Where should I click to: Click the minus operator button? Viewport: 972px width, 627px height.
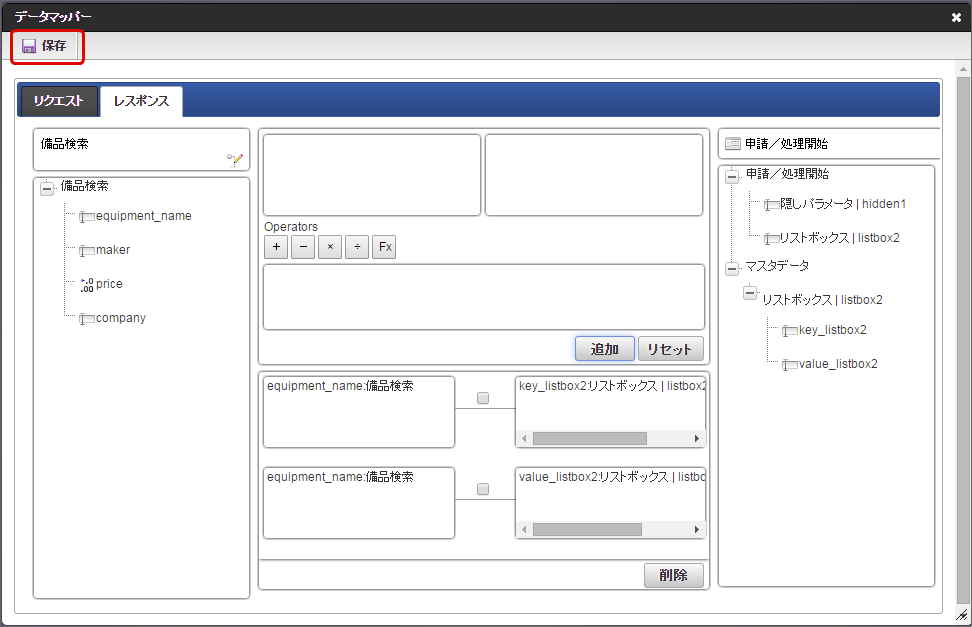coord(303,247)
